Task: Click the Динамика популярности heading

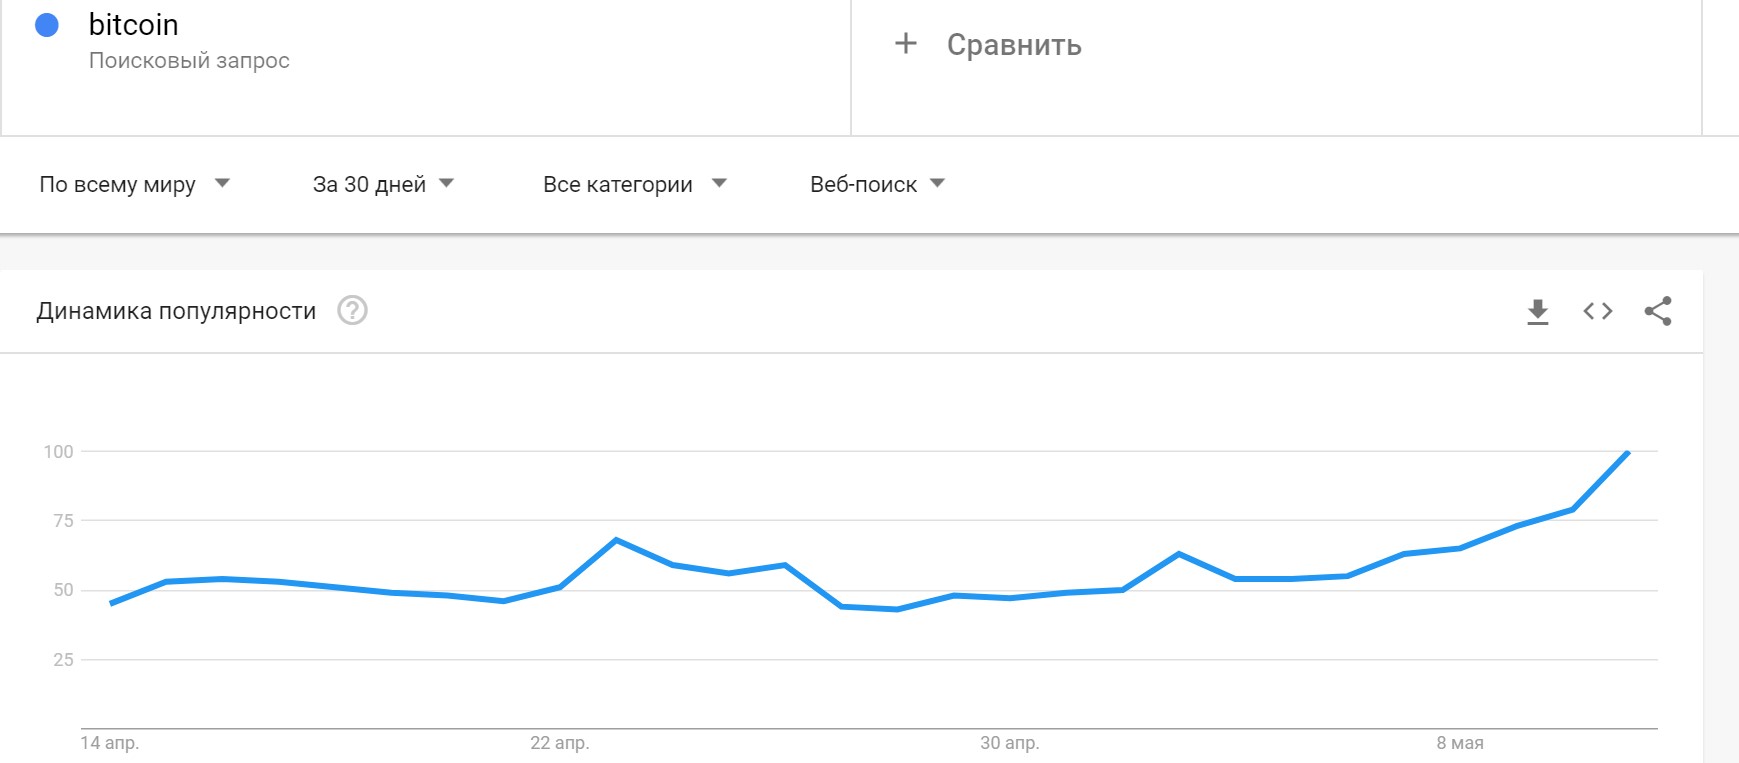Action: [x=176, y=311]
